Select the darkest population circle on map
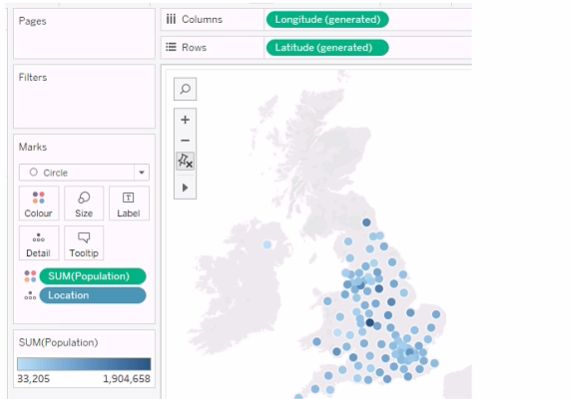The height and width of the screenshot is (399, 571). (x=370, y=323)
